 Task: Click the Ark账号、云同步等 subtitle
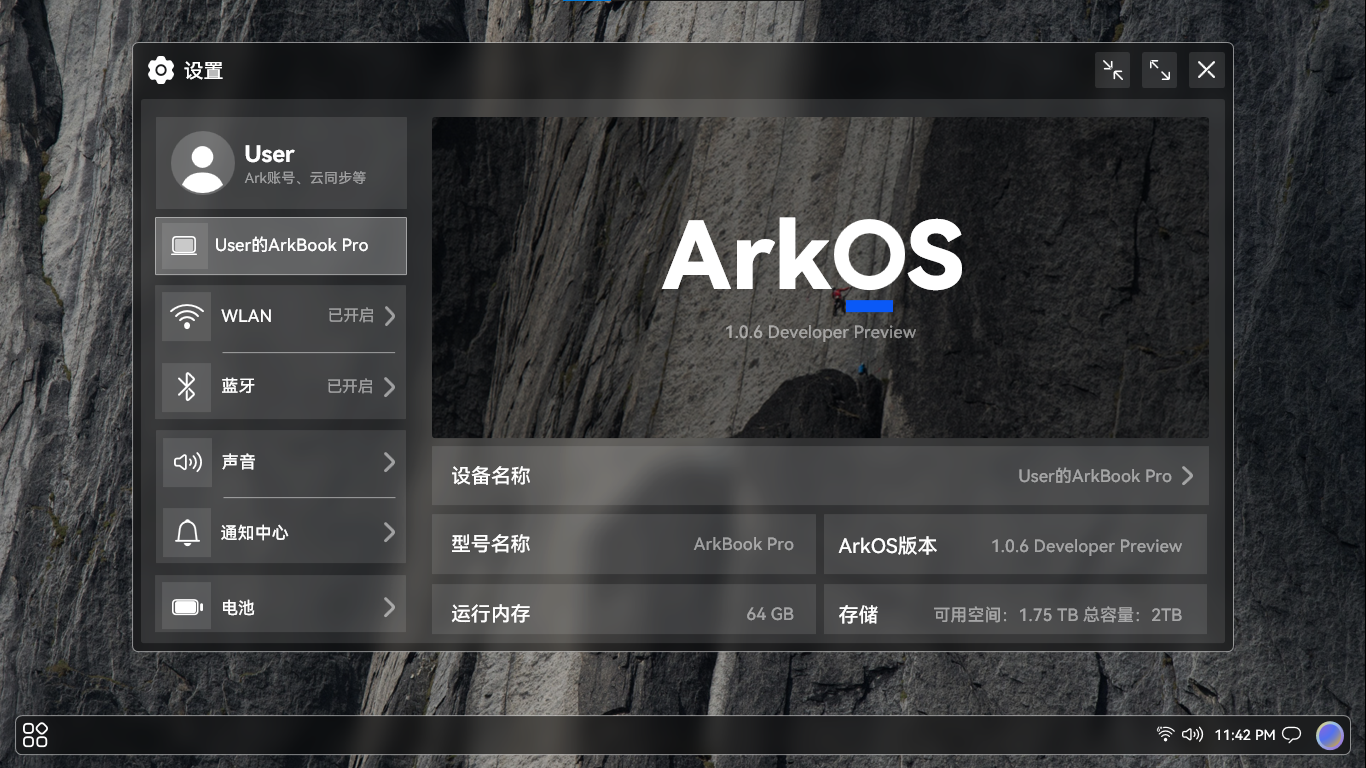coord(305,178)
